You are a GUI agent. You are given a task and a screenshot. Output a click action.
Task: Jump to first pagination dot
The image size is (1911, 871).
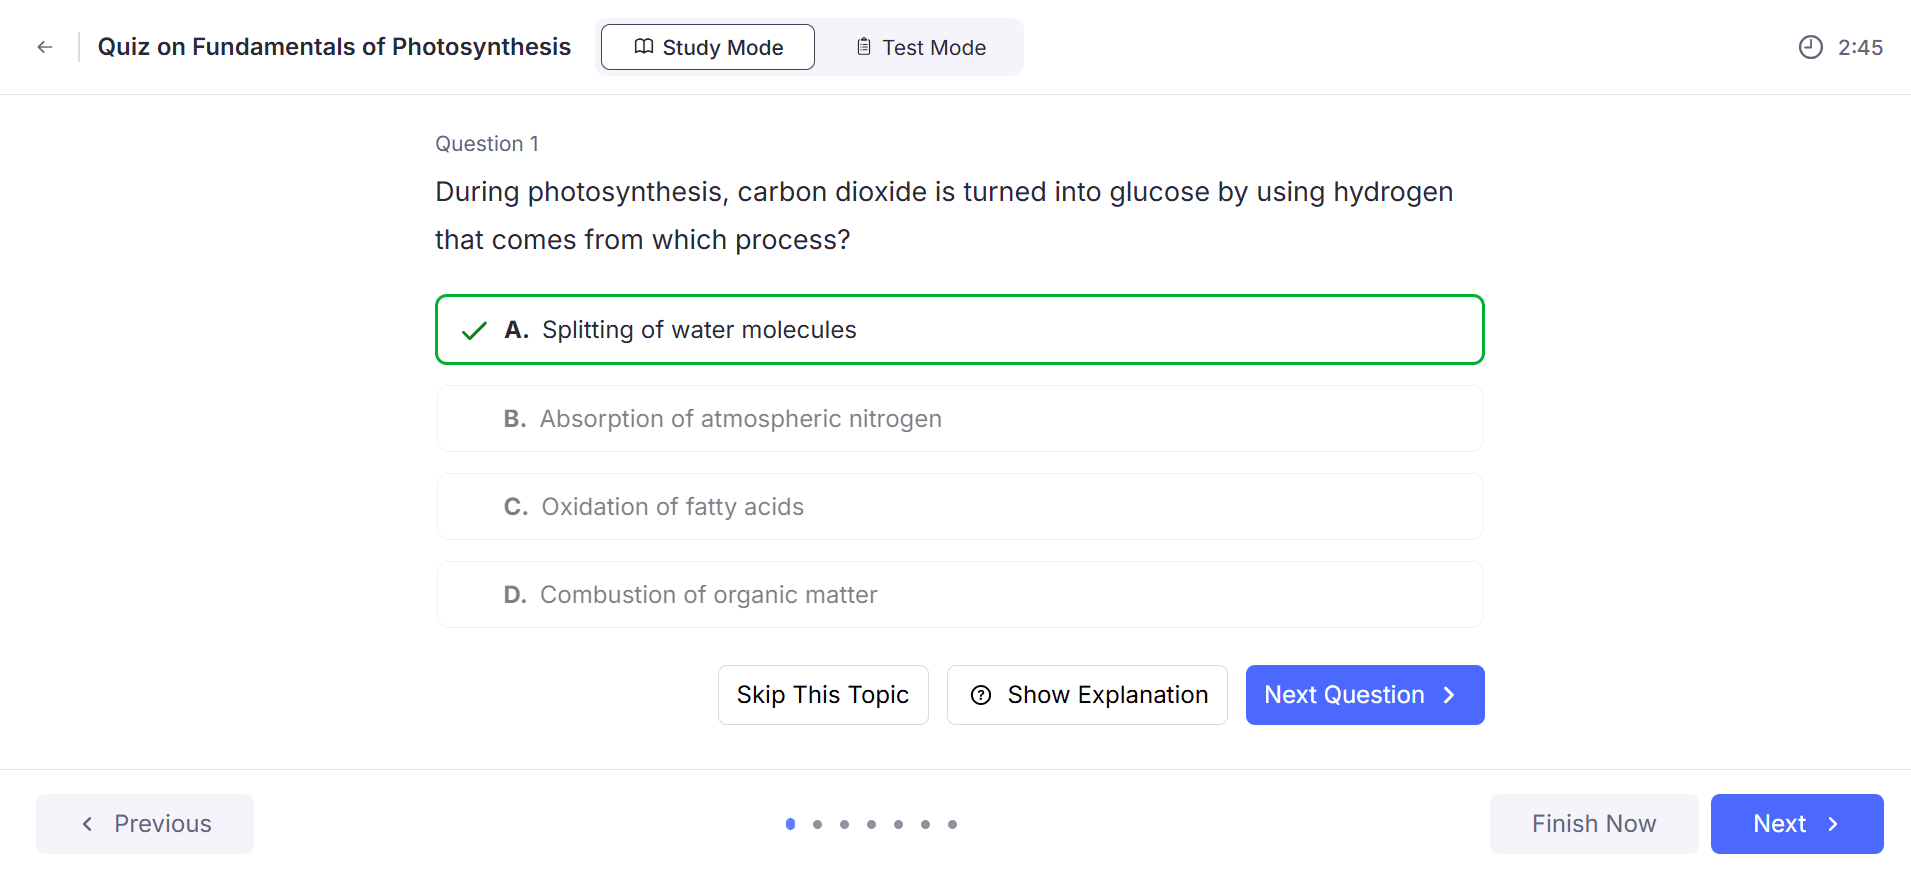790,824
